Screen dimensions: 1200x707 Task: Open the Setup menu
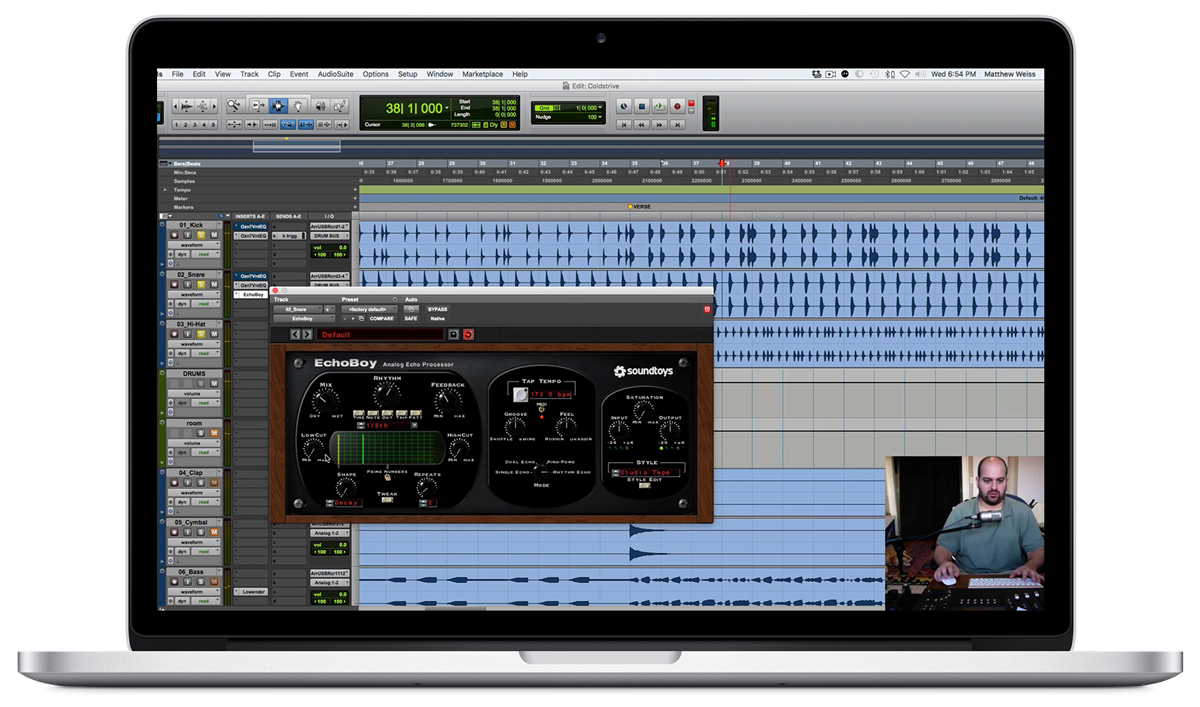tap(407, 74)
